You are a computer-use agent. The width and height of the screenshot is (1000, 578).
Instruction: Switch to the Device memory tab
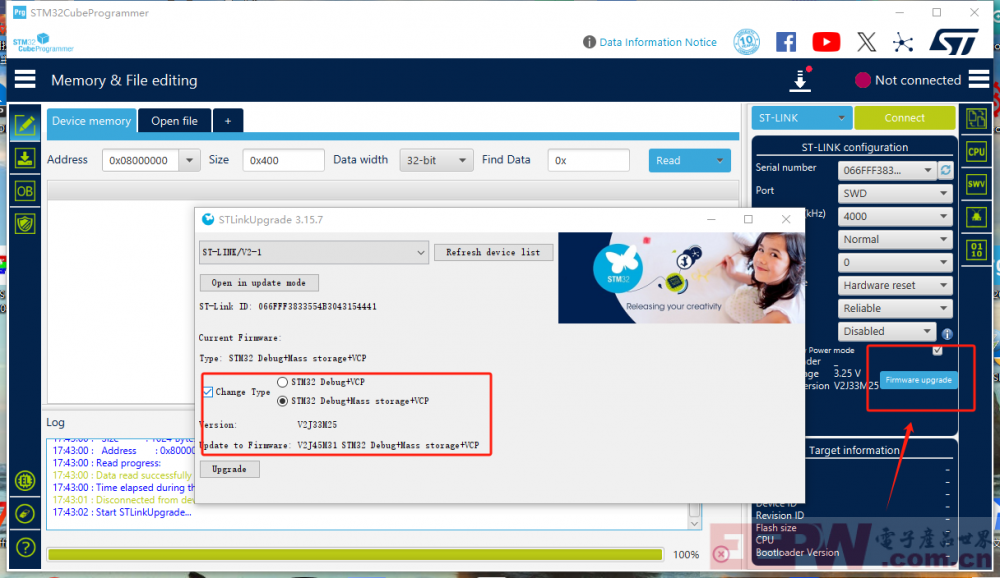point(91,121)
